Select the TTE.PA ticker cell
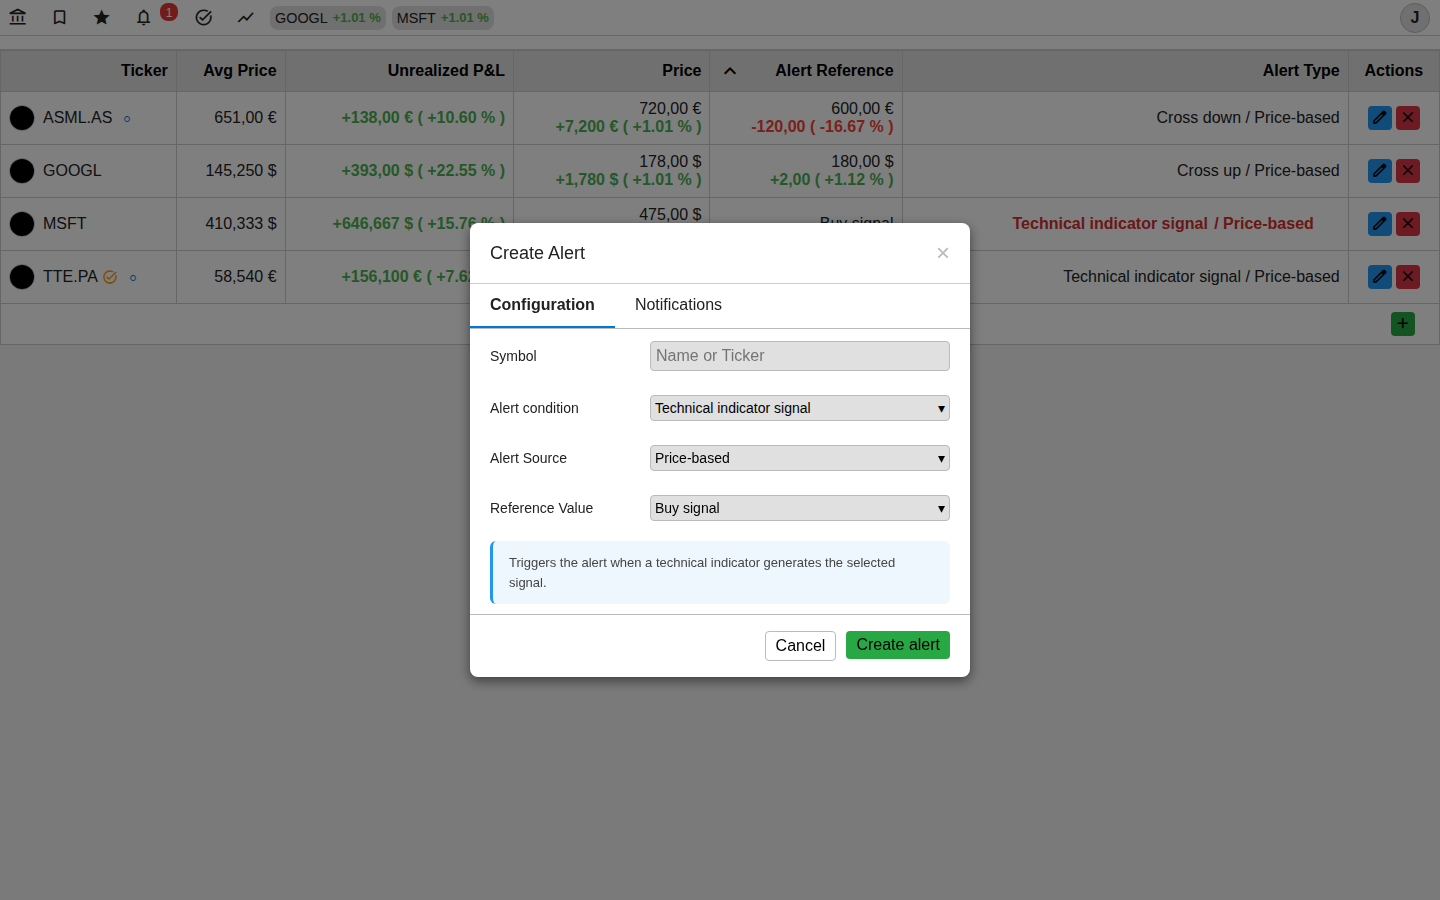 point(88,277)
